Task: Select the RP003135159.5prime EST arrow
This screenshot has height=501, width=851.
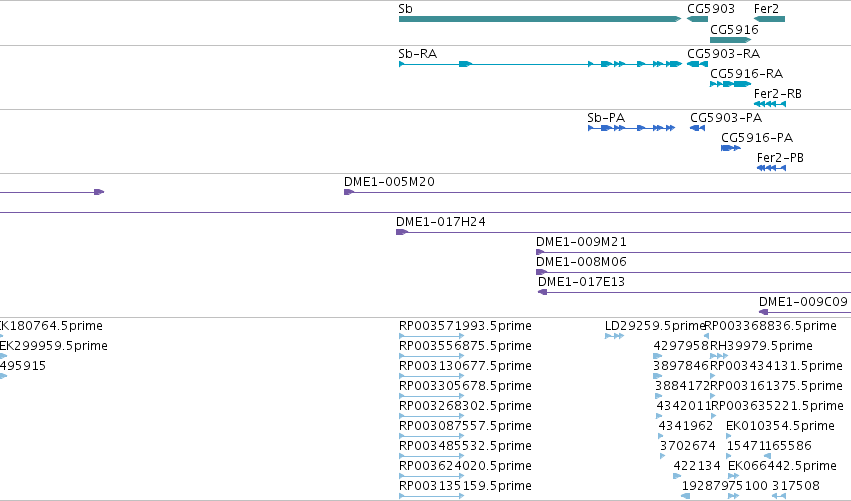Action: (x=431, y=496)
